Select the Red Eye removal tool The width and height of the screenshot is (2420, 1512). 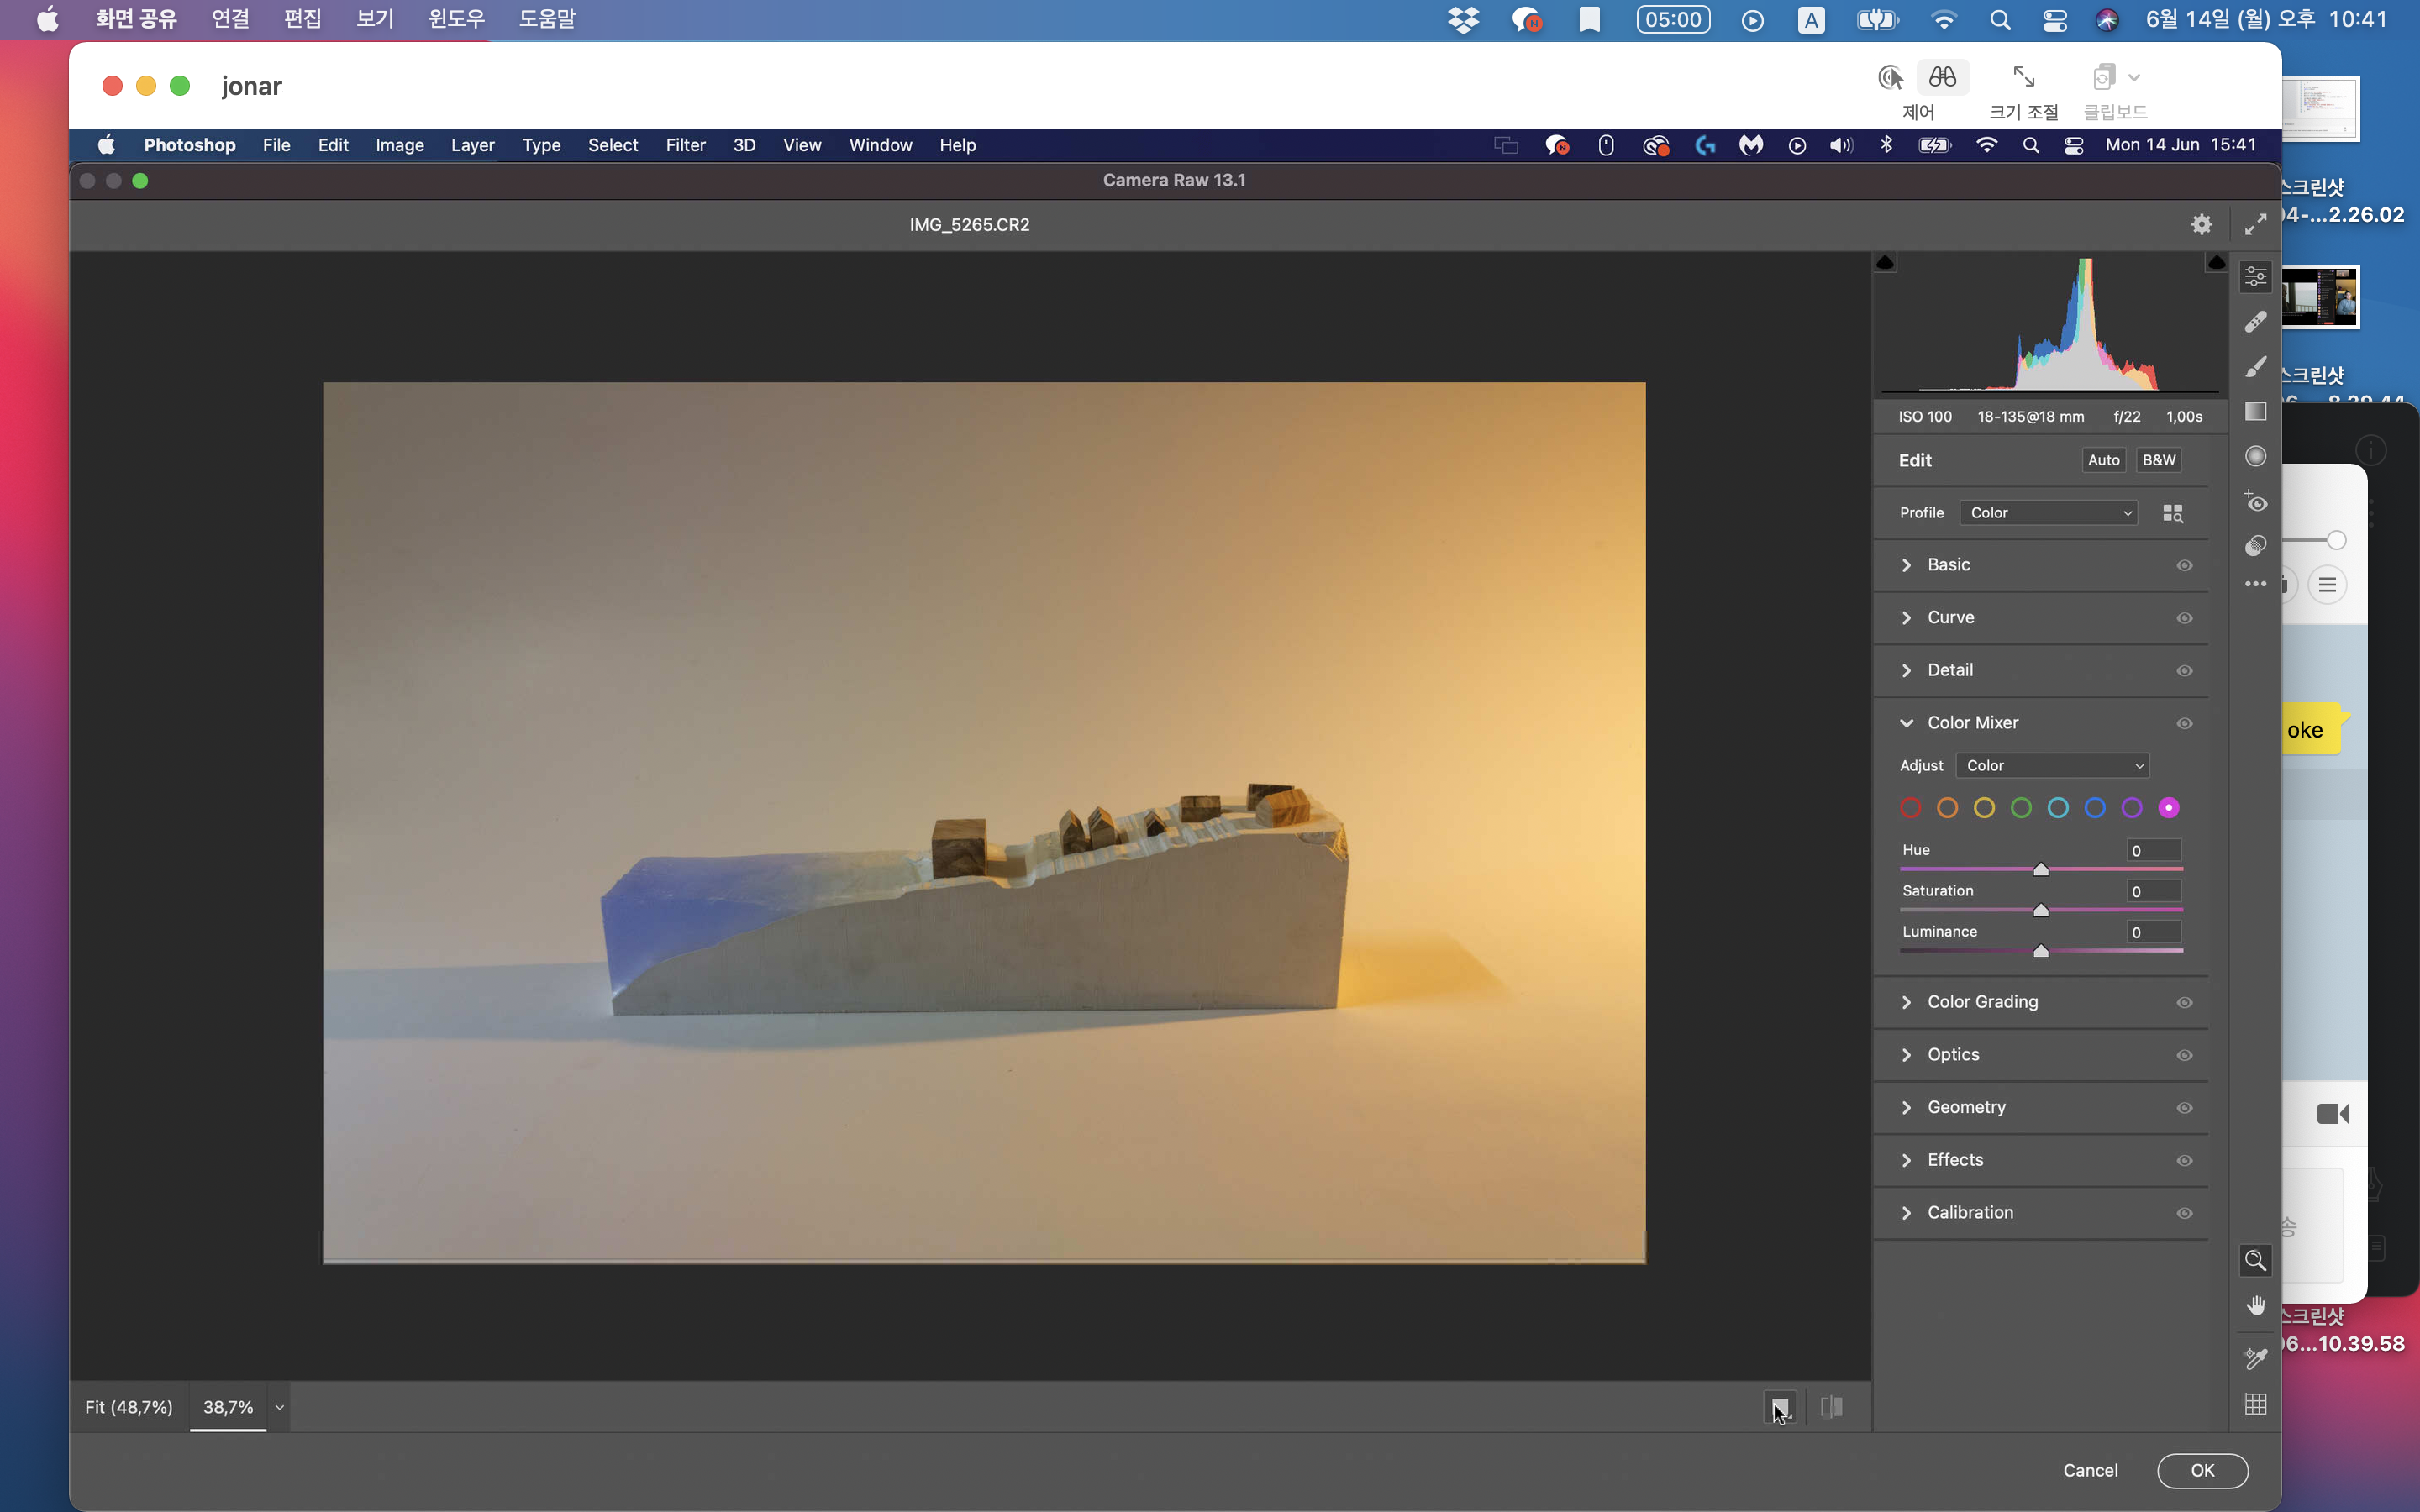(2255, 501)
